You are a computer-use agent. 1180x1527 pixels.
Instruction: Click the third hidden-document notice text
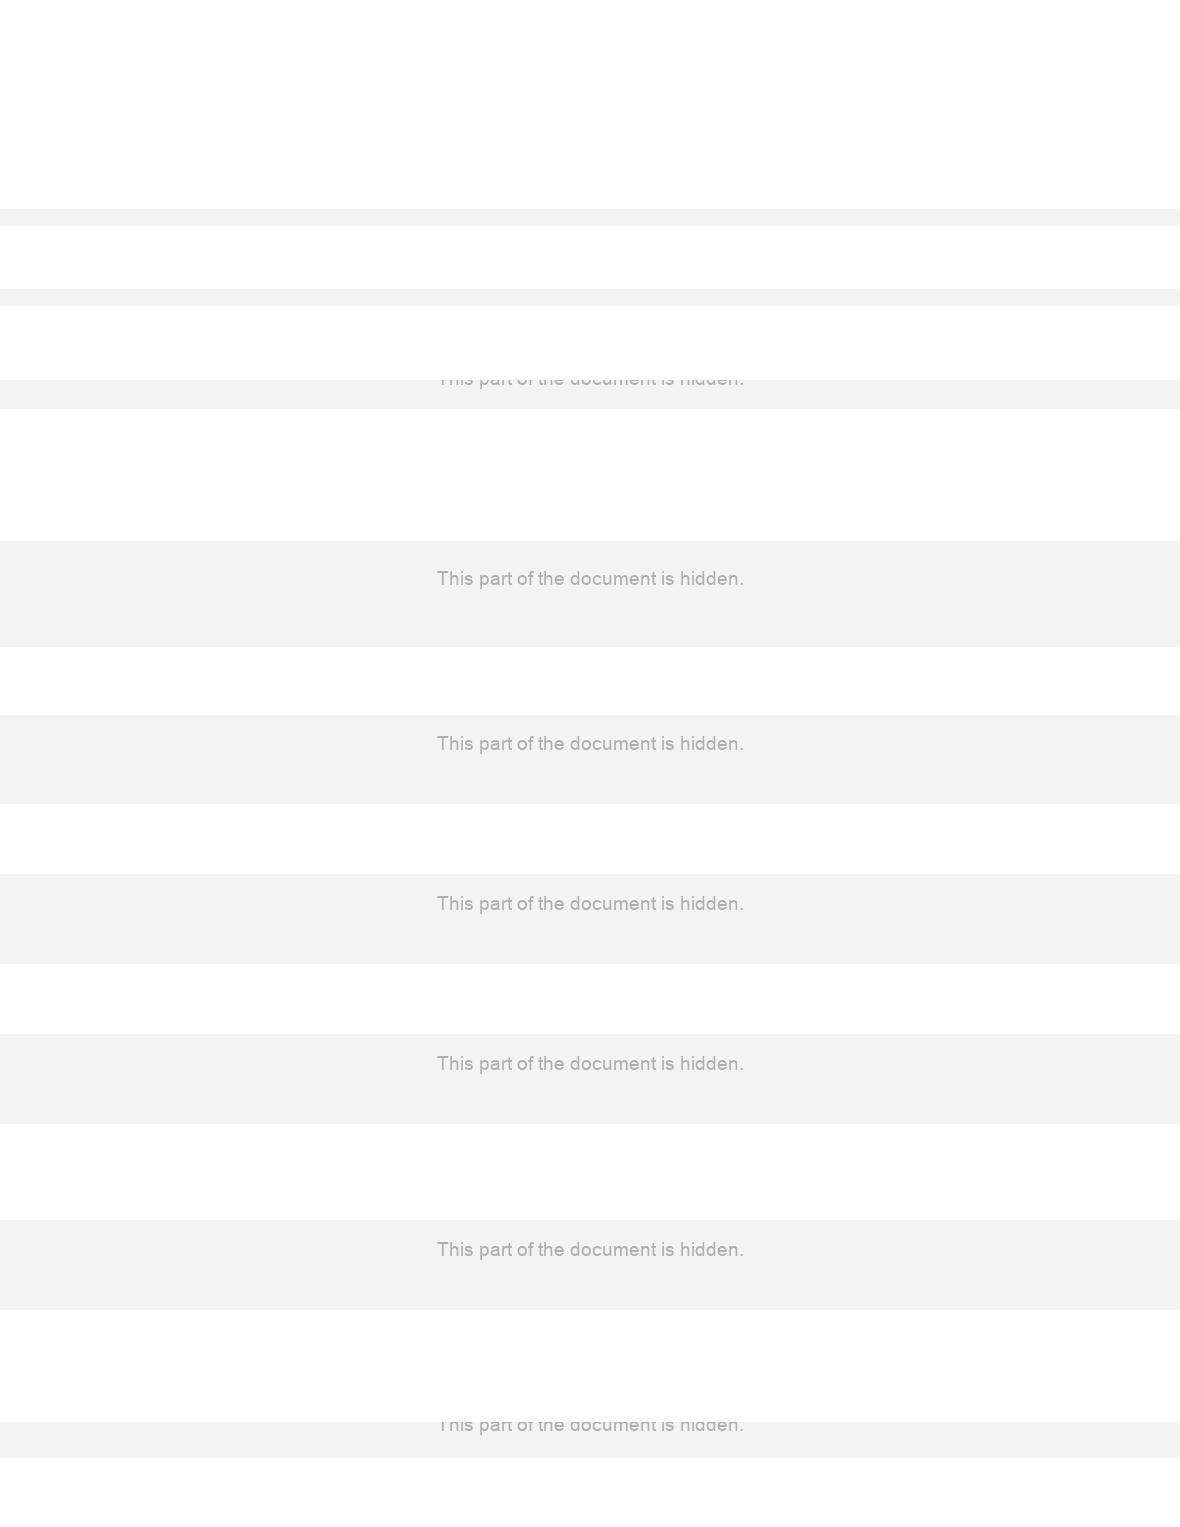click(x=590, y=744)
